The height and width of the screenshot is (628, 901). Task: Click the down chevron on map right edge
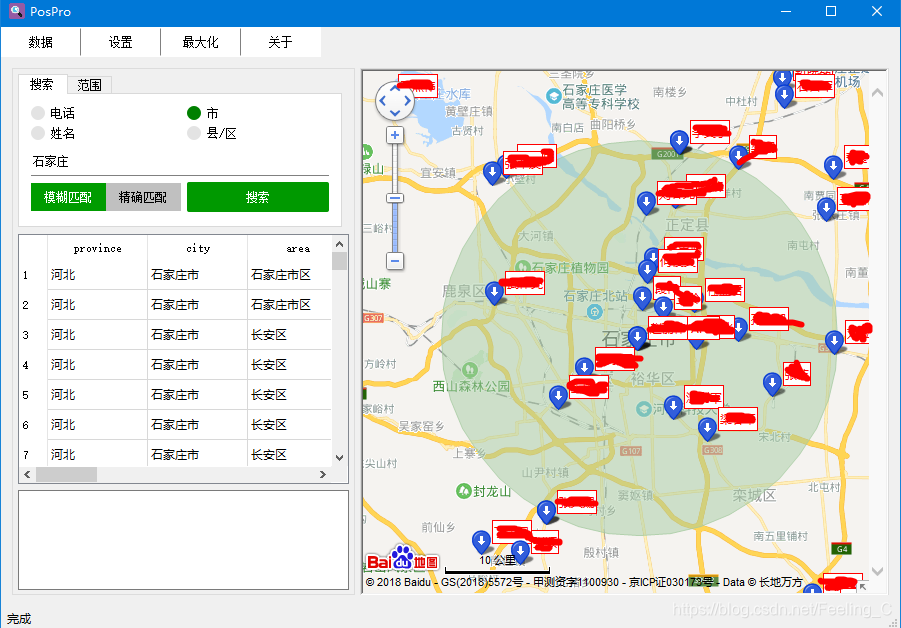pyautogui.click(x=877, y=571)
